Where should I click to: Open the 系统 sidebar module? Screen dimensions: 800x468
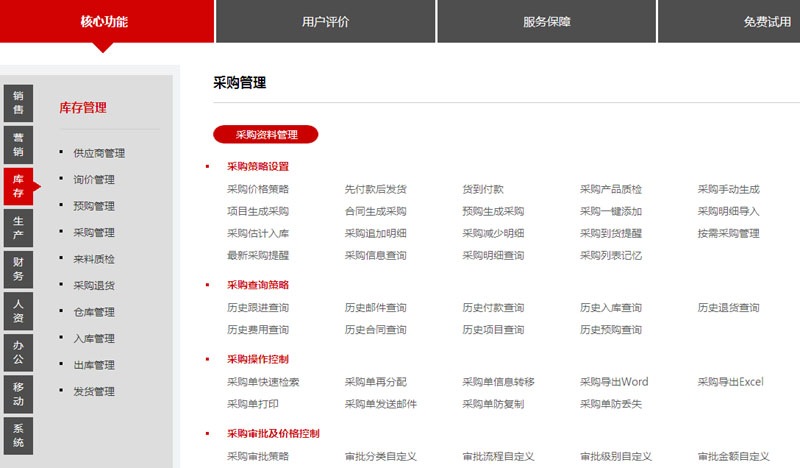(x=18, y=435)
